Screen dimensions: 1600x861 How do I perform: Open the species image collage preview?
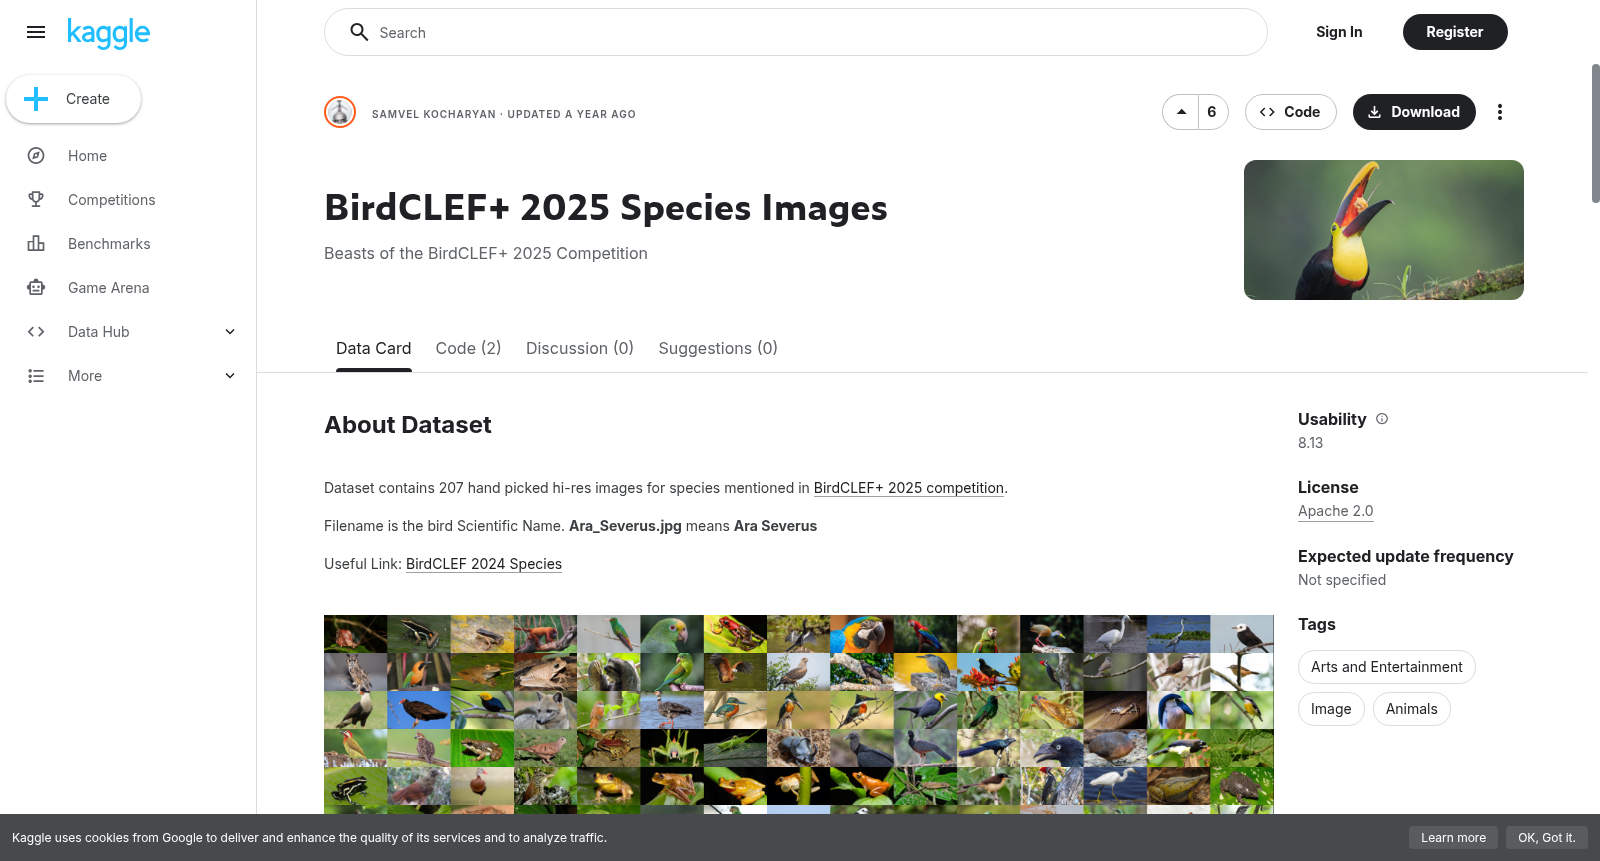click(x=799, y=714)
